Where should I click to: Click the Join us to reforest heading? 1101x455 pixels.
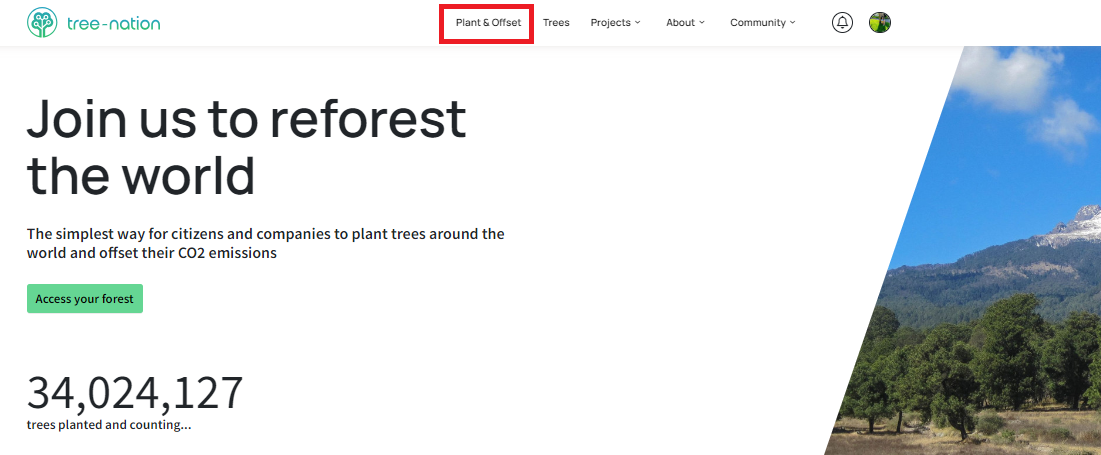(246, 147)
